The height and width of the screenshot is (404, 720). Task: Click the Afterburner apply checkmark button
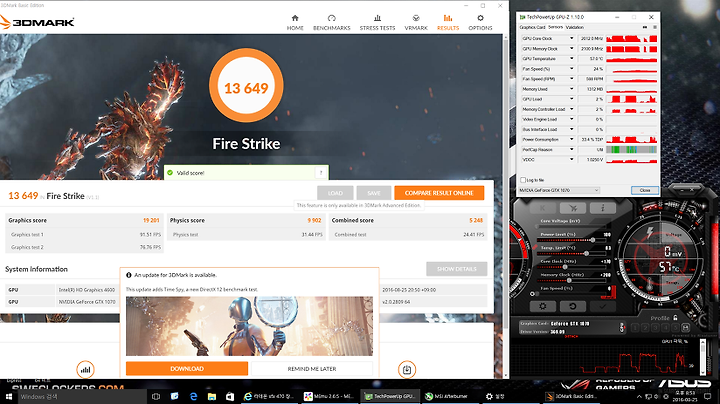(x=603, y=306)
